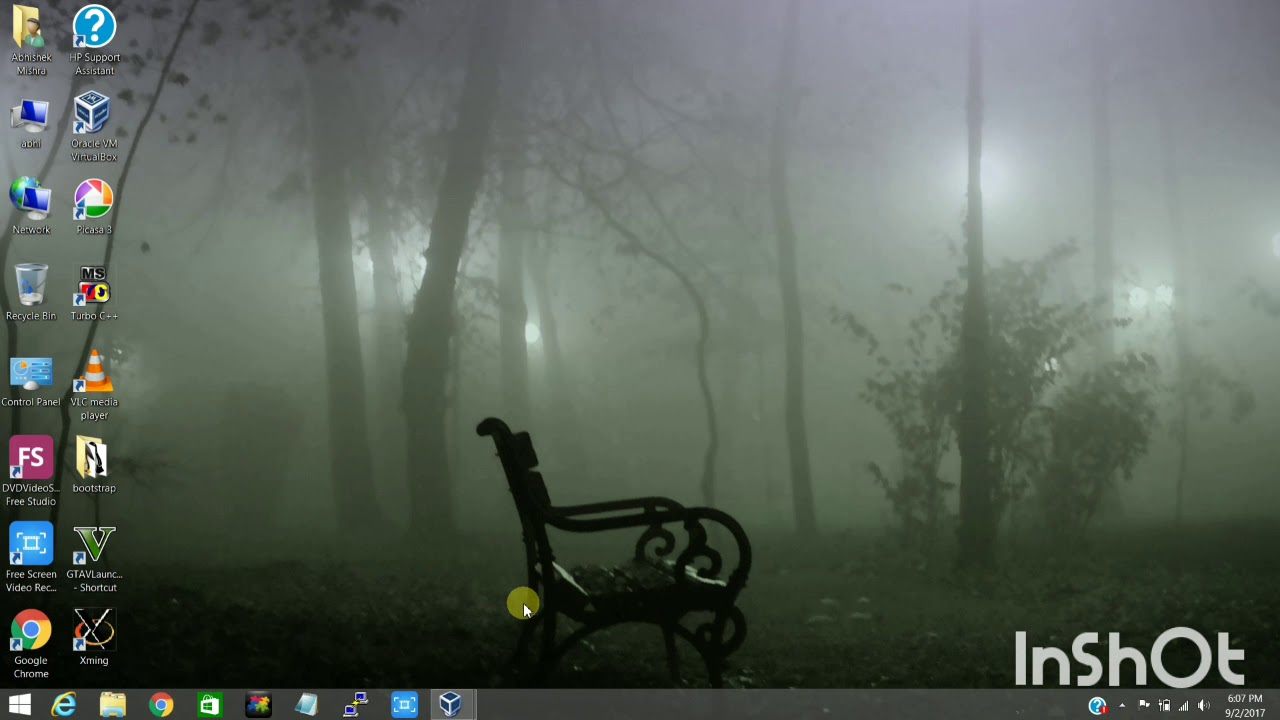This screenshot has height=720, width=1280.
Task: Open Internet Explorer from the taskbar
Action: [x=64, y=705]
